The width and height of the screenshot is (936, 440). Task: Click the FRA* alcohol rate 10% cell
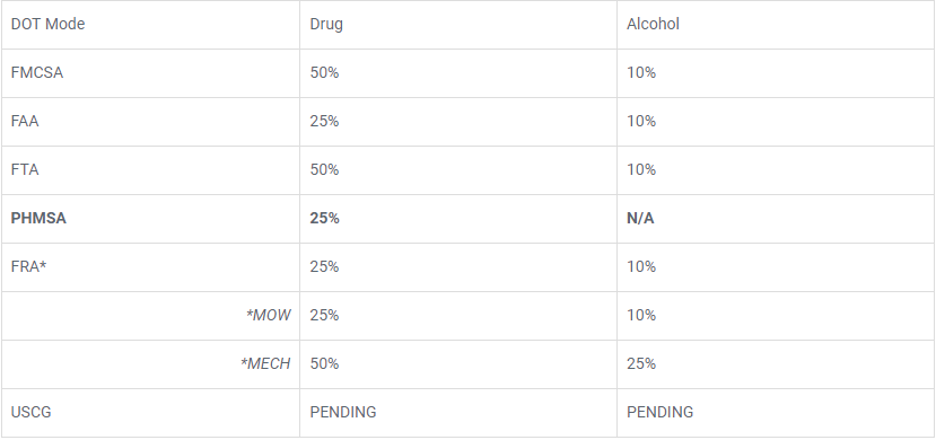[x=641, y=267]
